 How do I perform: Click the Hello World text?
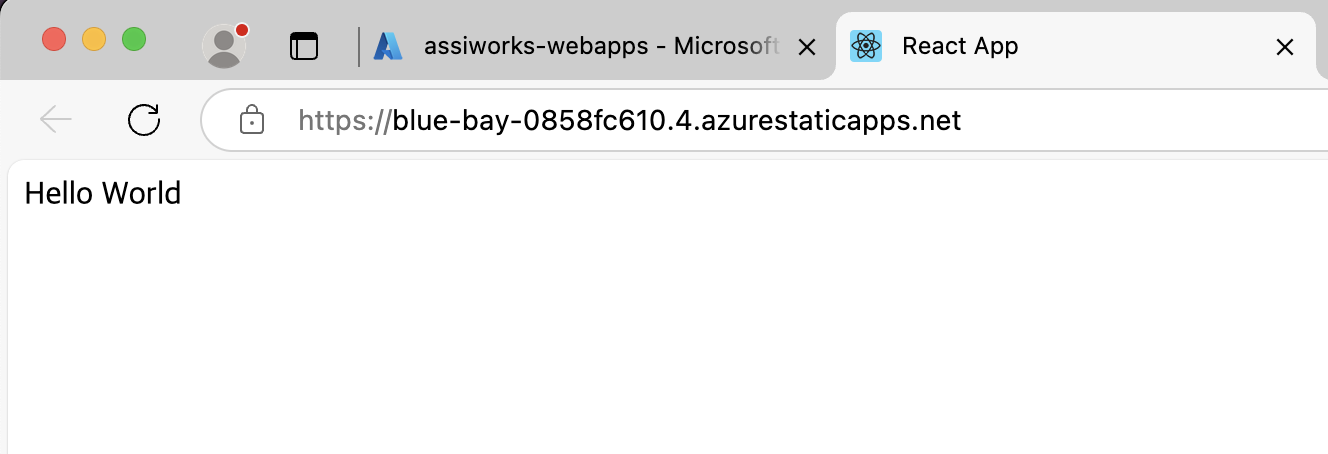click(x=102, y=193)
